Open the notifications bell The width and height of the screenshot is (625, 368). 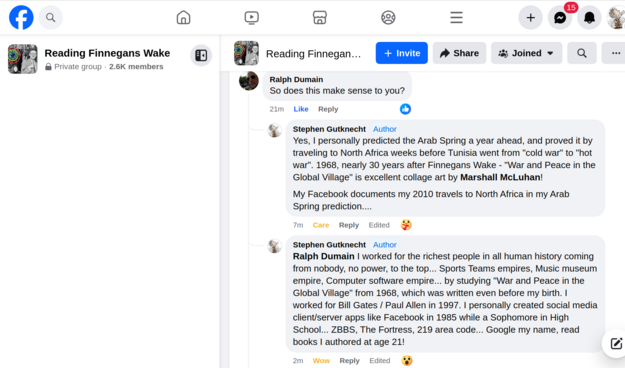(590, 18)
